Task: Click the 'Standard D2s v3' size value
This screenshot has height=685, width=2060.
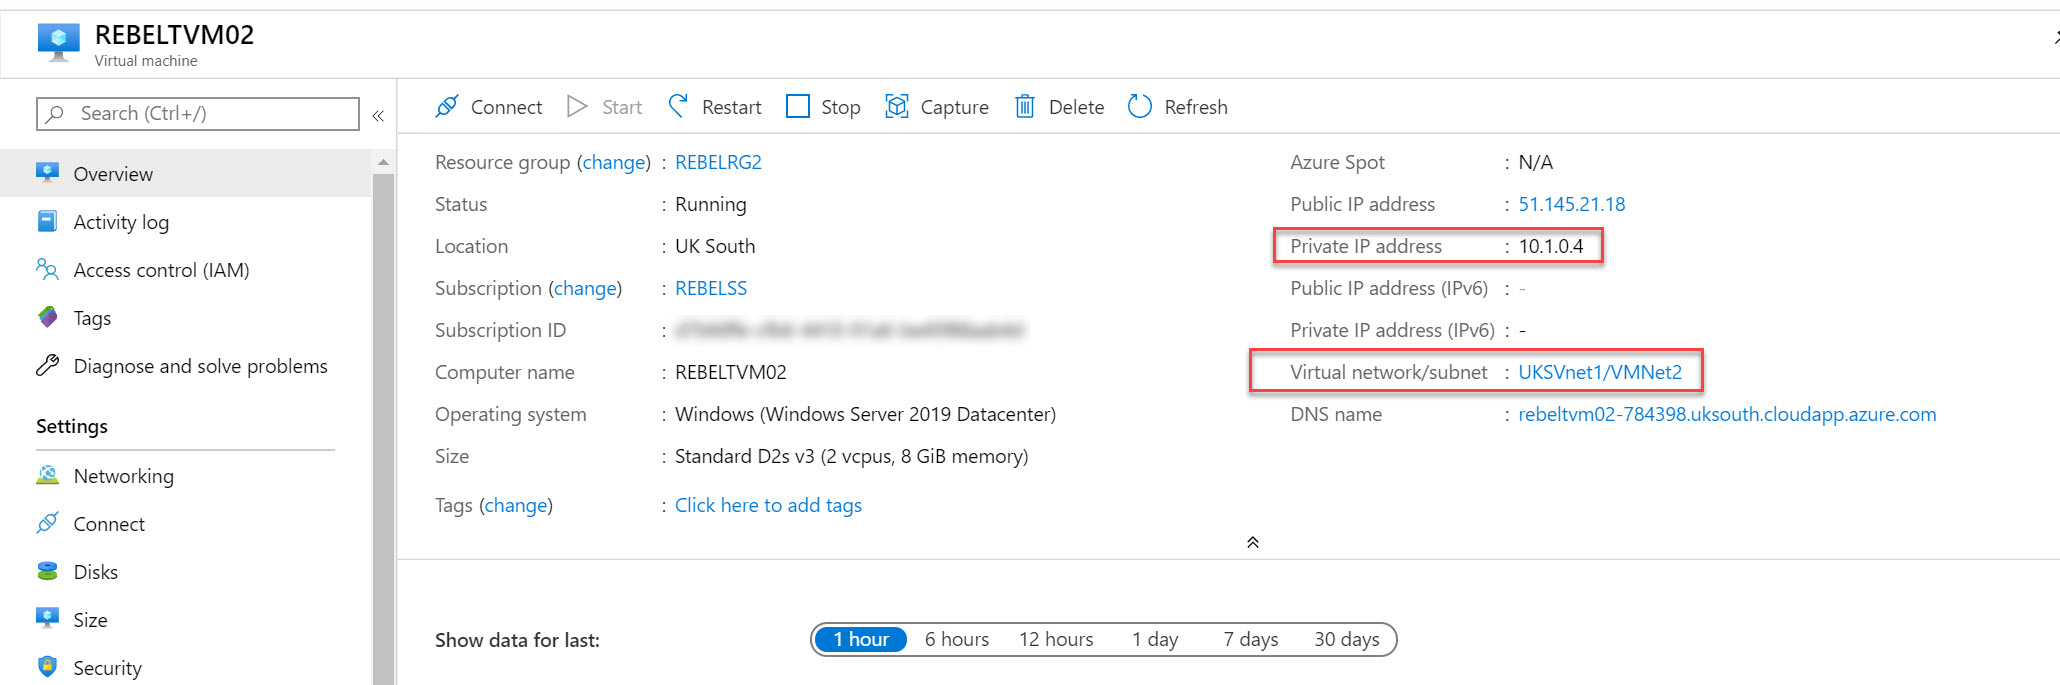Action: pos(851,456)
